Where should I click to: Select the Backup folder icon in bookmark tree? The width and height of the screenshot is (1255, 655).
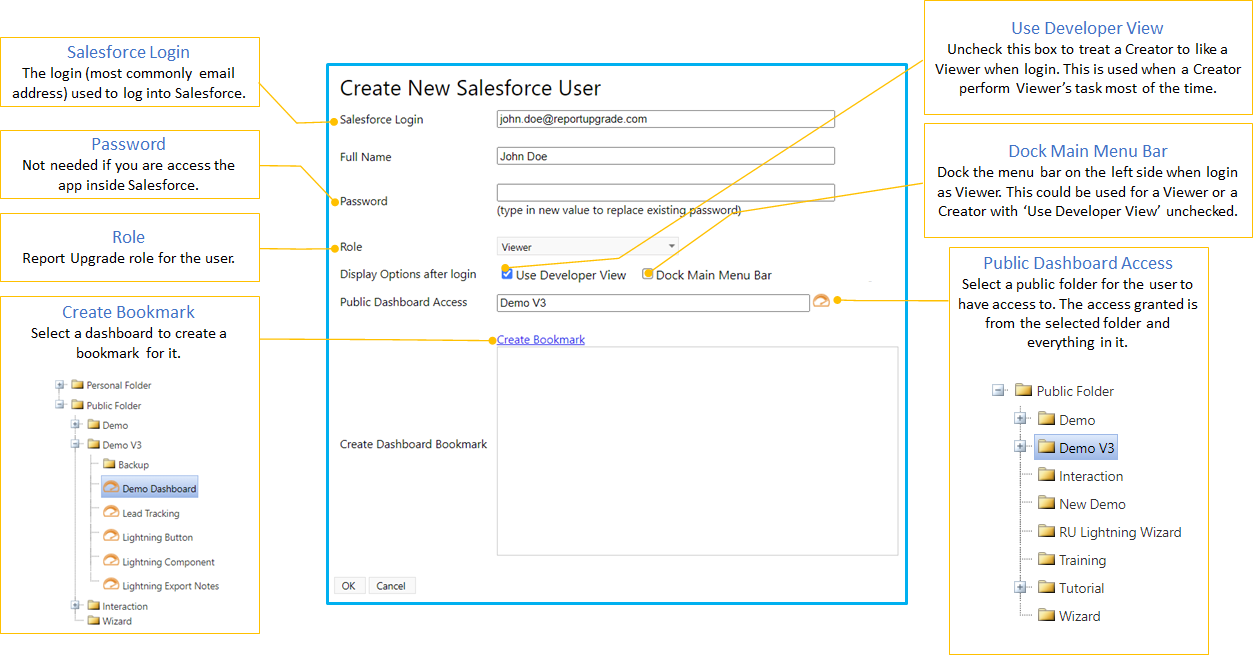pyautogui.click(x=109, y=464)
